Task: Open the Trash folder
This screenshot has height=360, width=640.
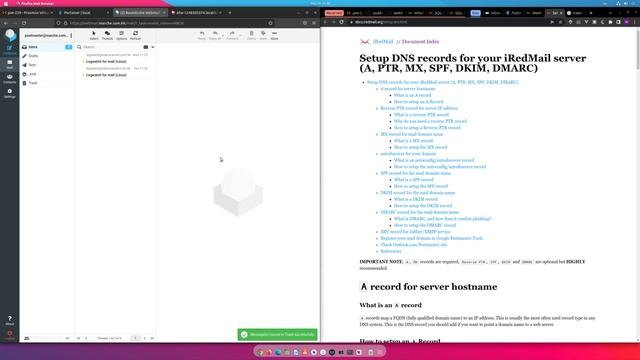Action: (x=47, y=83)
